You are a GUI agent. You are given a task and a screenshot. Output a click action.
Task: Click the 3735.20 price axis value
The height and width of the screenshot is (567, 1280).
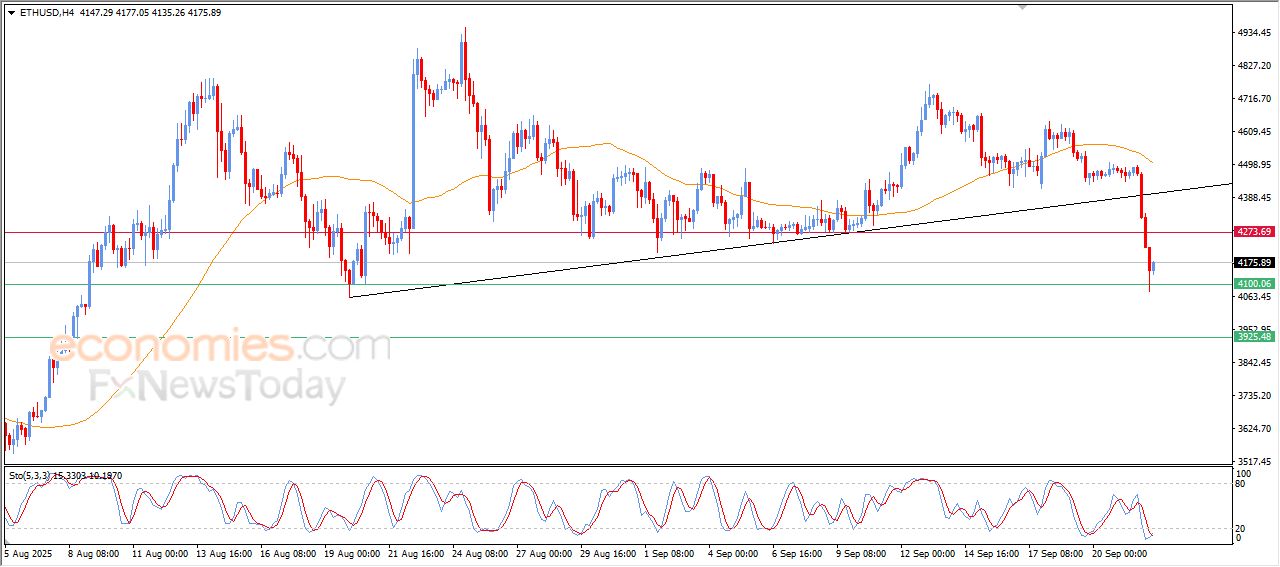(x=1254, y=396)
